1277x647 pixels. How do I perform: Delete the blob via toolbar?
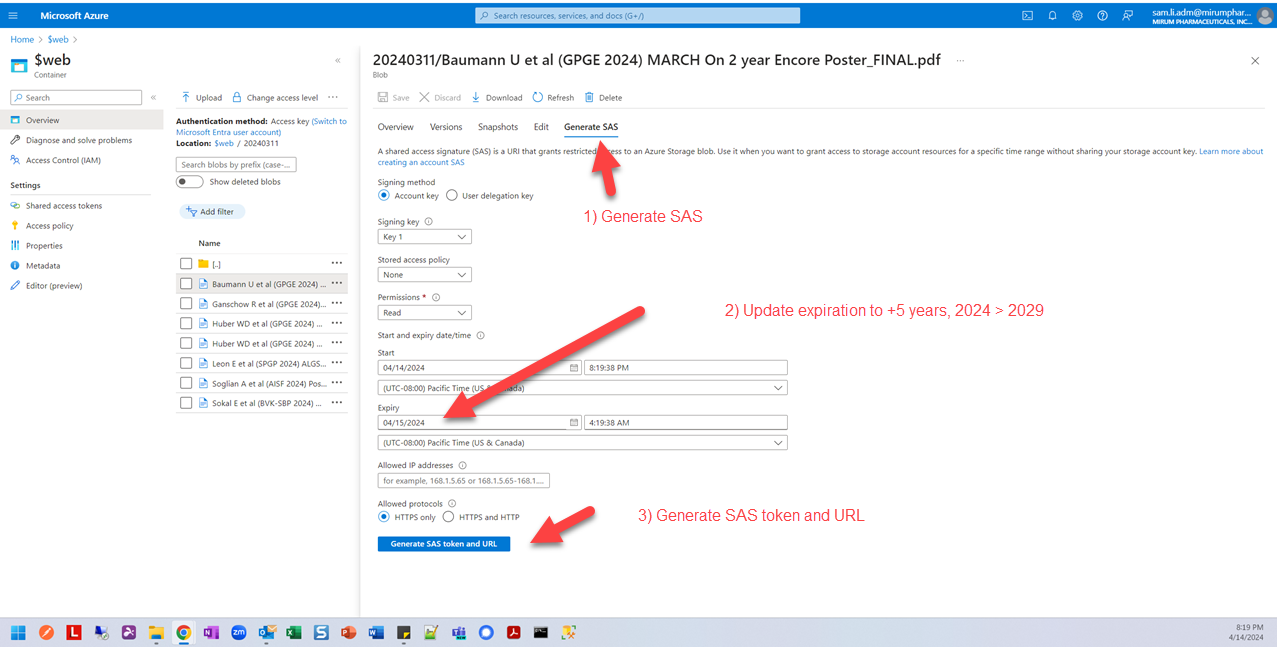(603, 97)
